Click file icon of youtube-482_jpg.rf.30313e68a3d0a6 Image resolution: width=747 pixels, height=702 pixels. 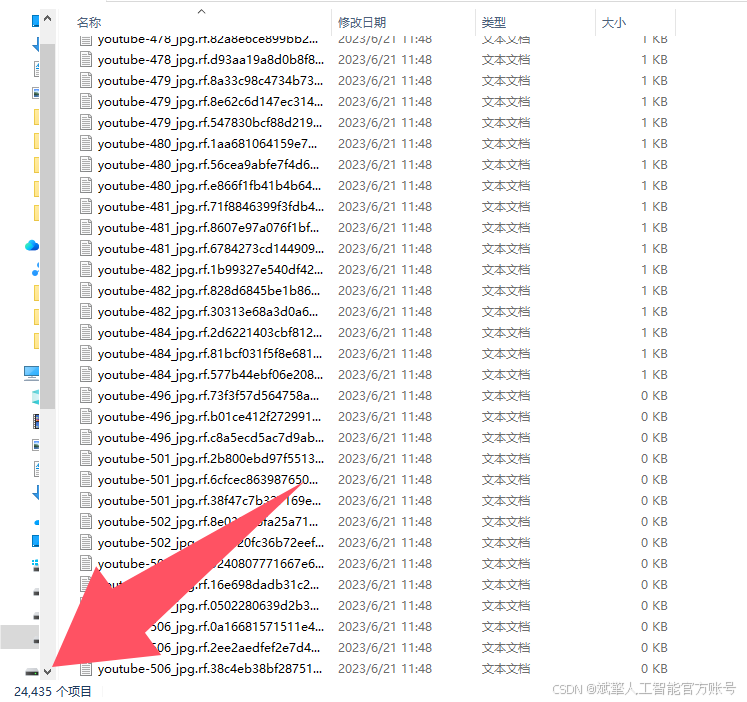[86, 311]
